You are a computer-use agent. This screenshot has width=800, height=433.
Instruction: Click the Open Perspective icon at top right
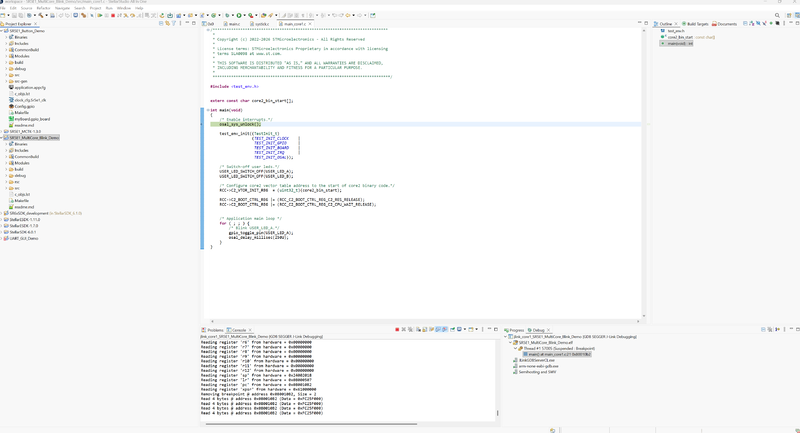(x=789, y=15)
